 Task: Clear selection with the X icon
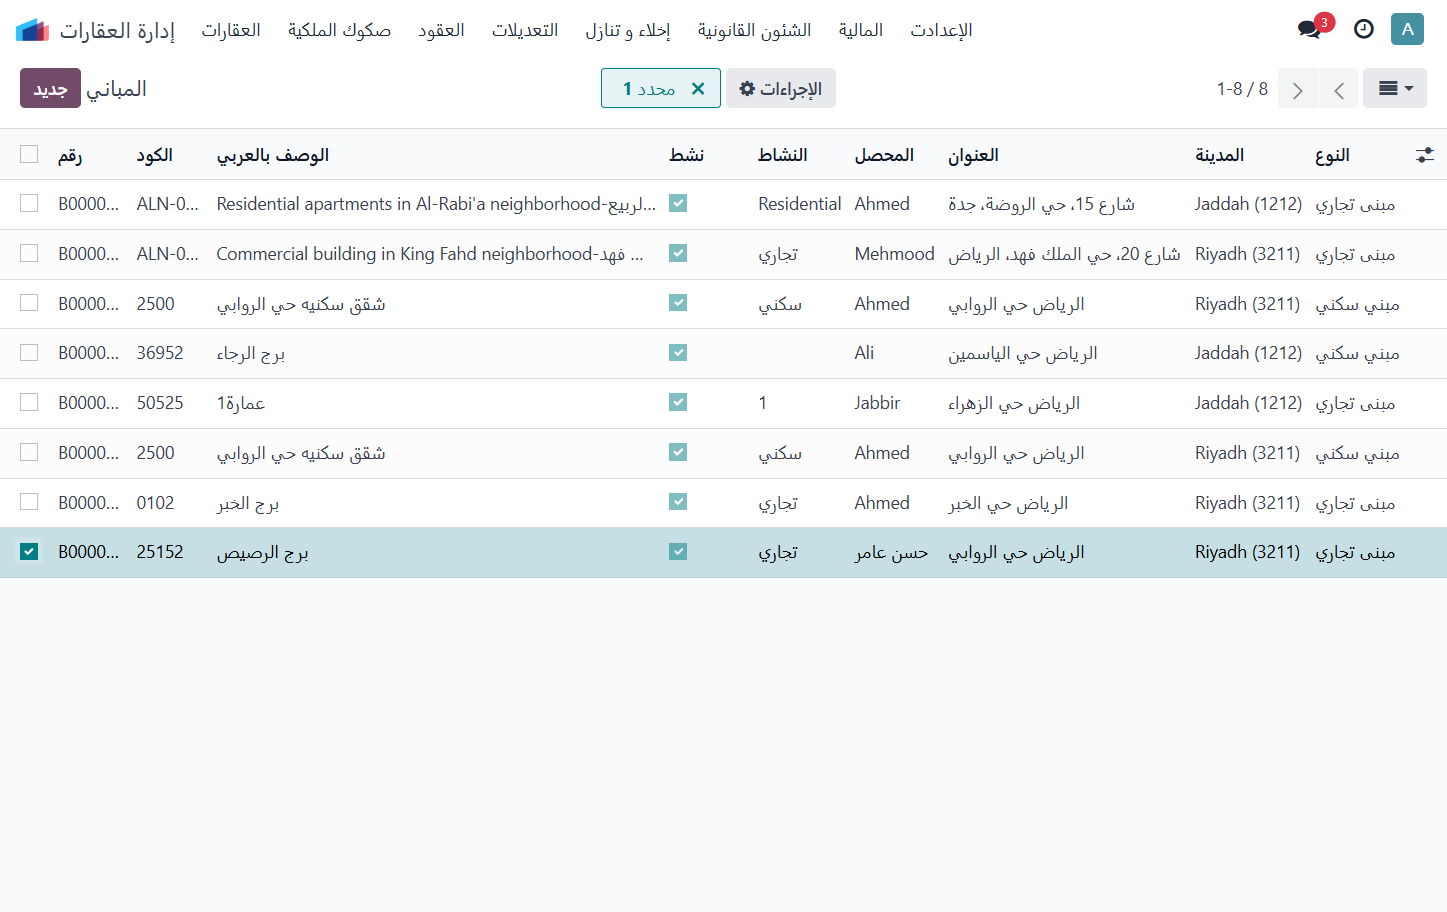click(698, 88)
